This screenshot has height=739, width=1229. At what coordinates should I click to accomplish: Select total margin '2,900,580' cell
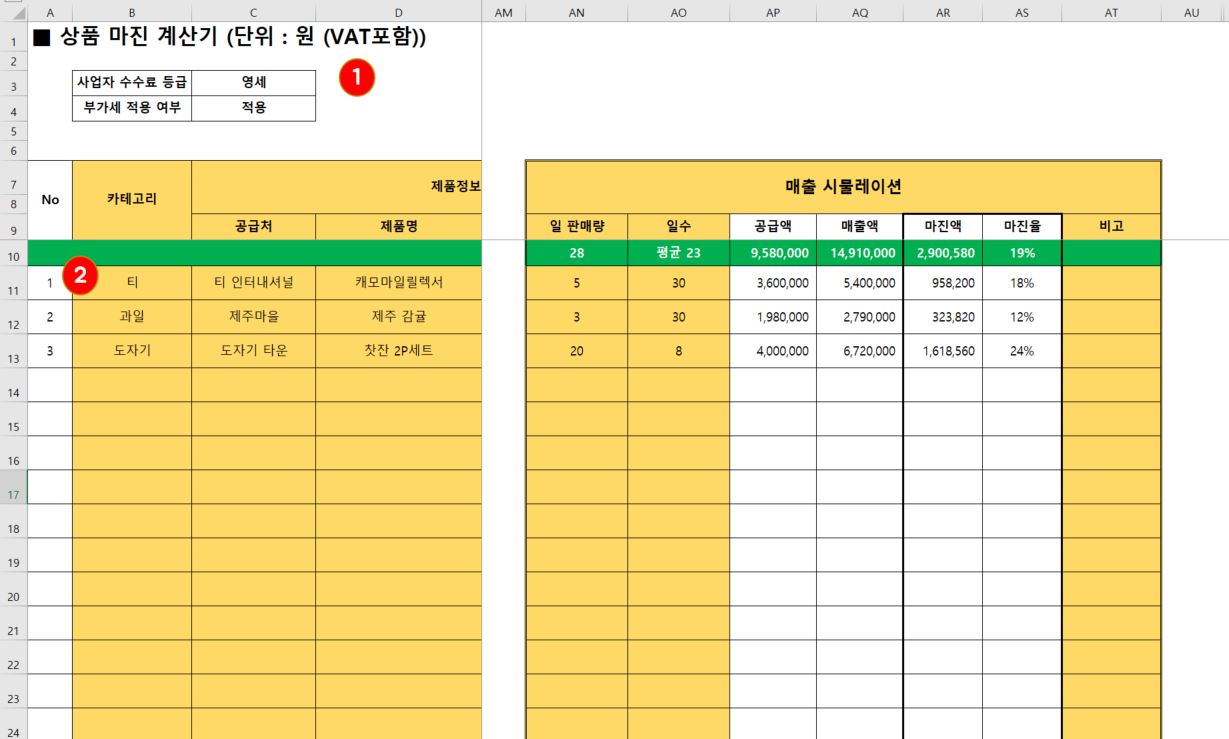(943, 253)
